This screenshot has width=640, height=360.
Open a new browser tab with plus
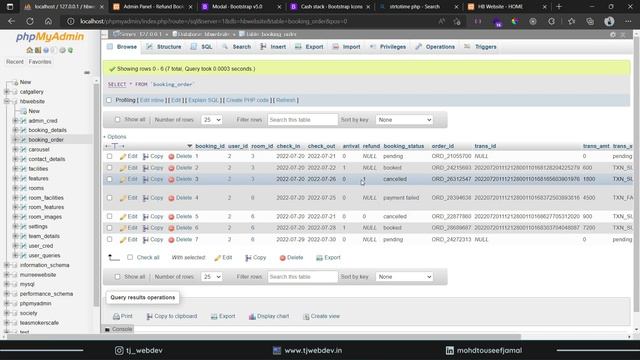[x=559, y=7]
